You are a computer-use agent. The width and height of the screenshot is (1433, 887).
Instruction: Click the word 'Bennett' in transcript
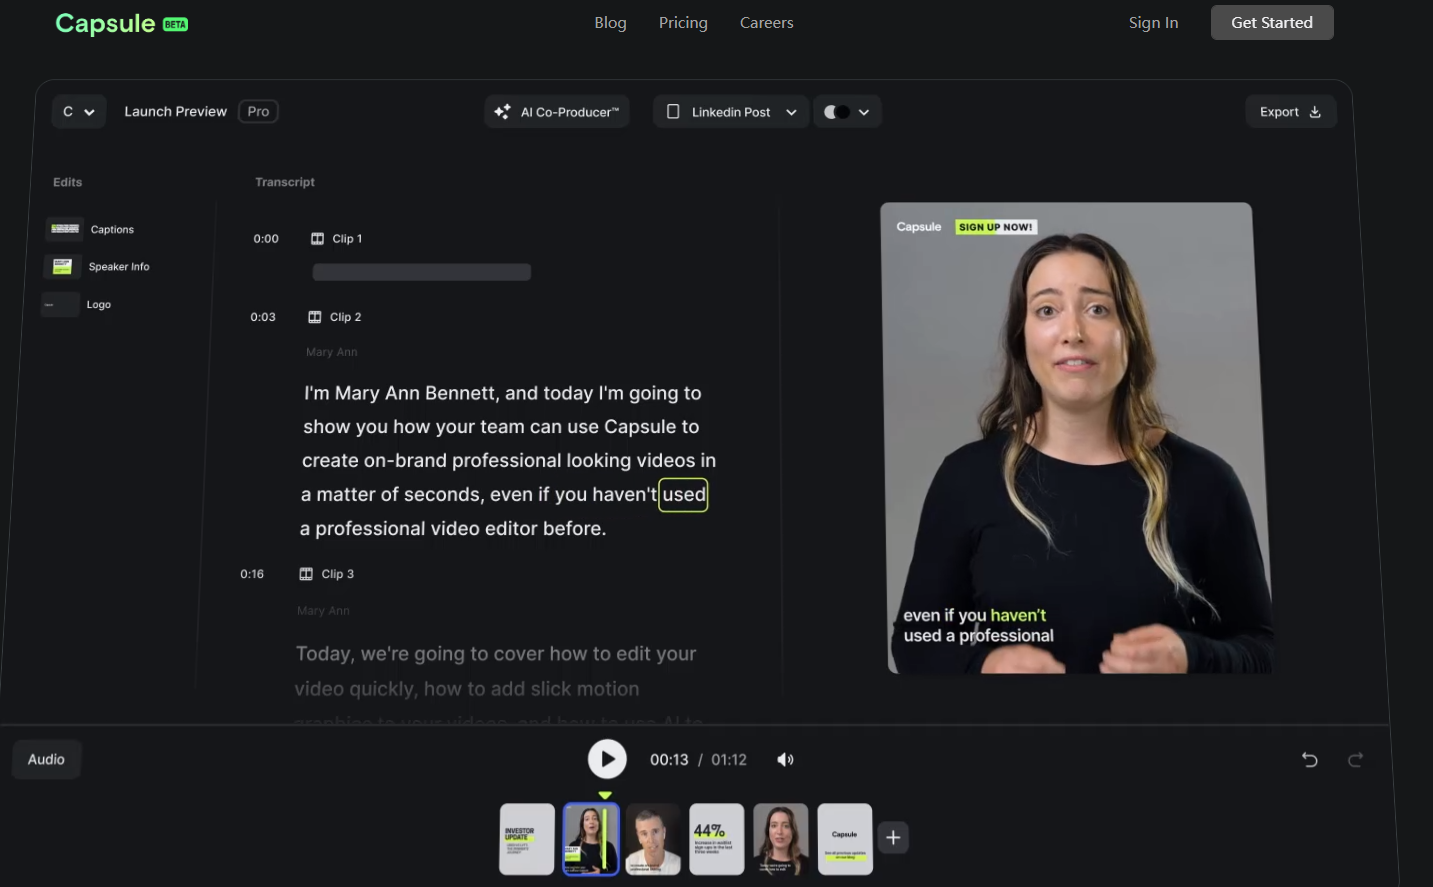point(461,393)
